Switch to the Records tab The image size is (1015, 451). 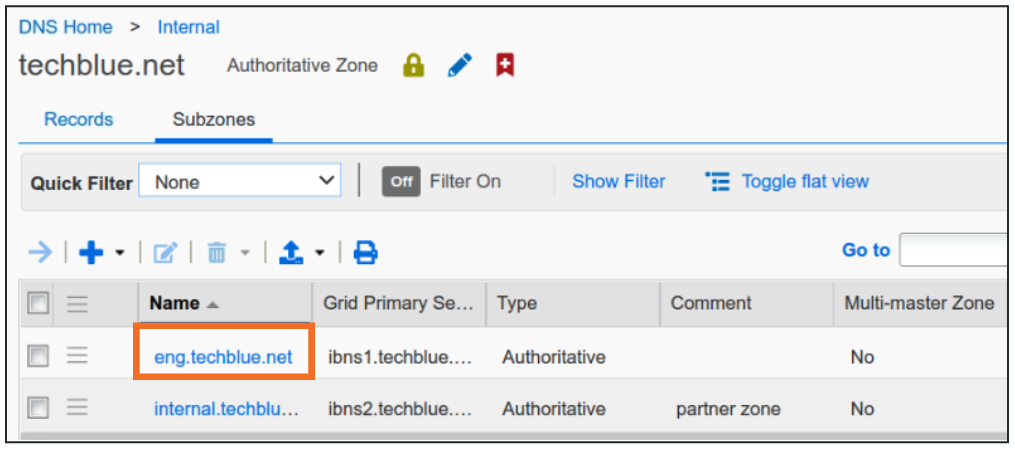coord(78,119)
